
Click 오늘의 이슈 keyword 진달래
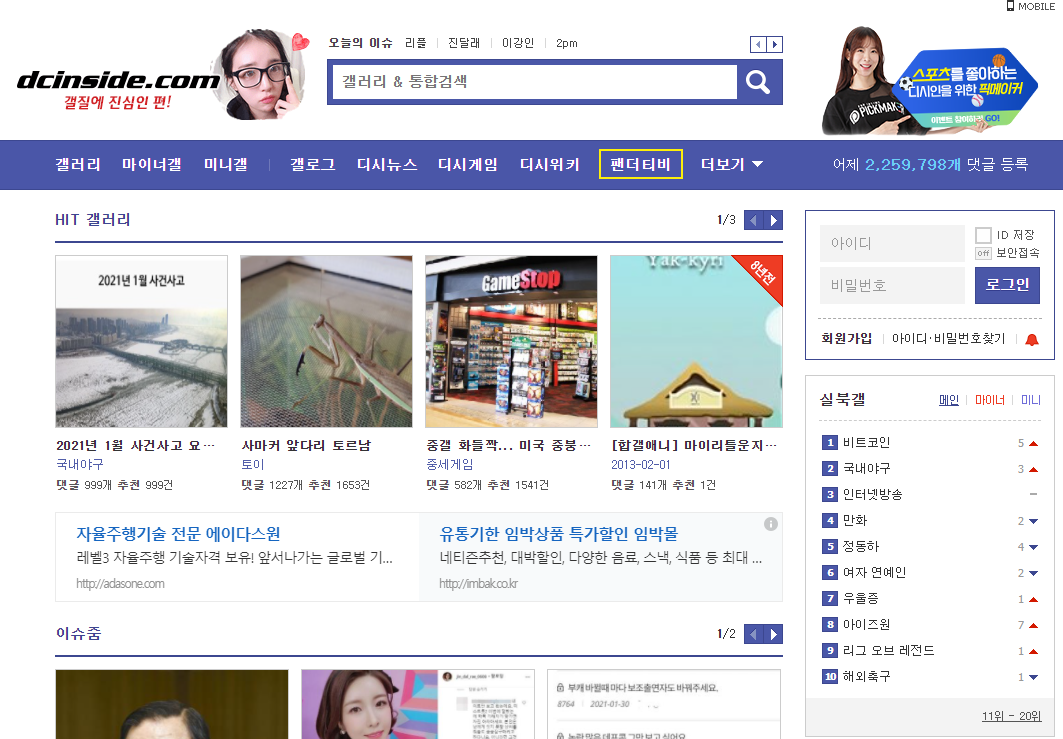click(x=464, y=43)
